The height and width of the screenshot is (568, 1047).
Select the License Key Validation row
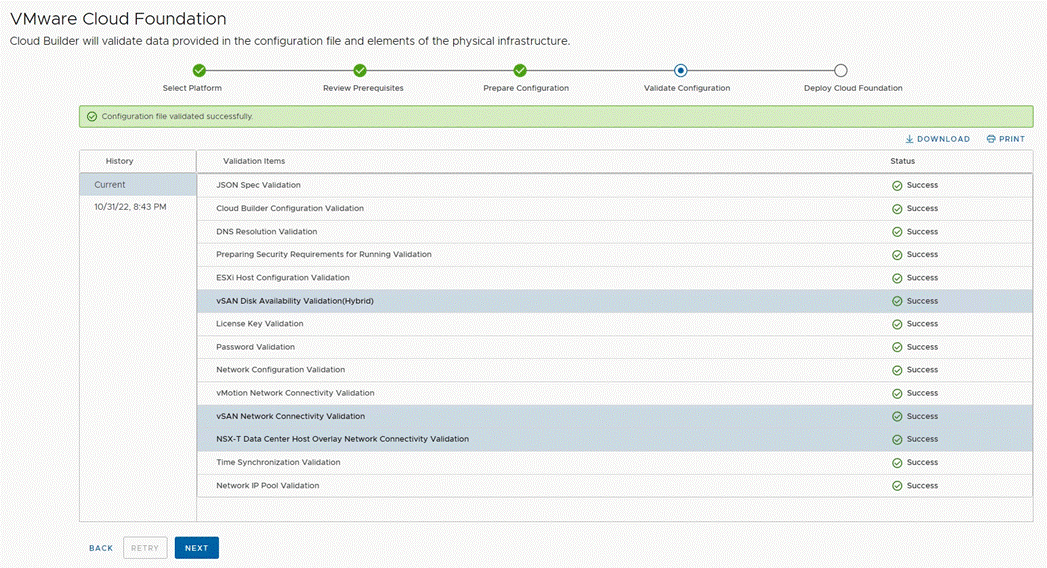click(615, 324)
